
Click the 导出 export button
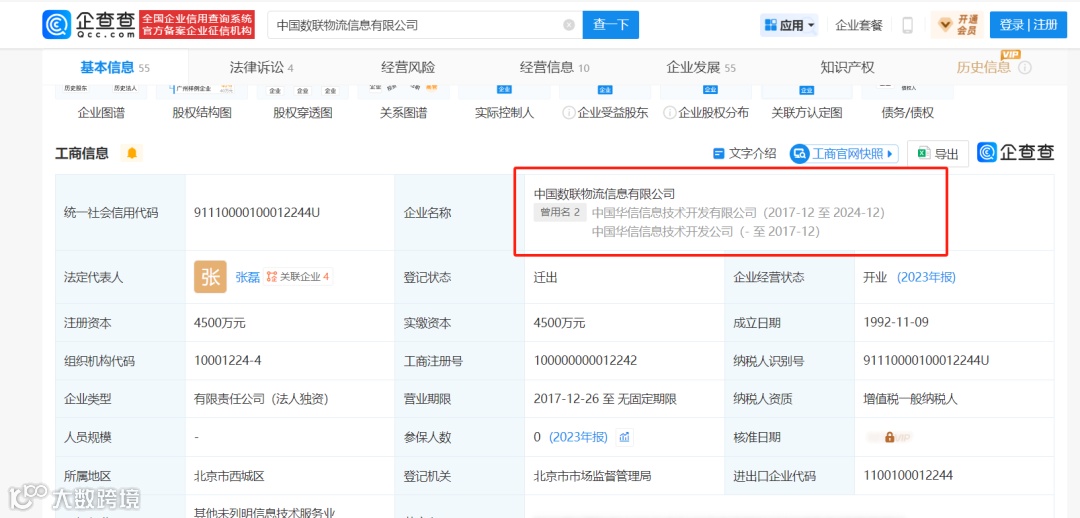tap(937, 154)
